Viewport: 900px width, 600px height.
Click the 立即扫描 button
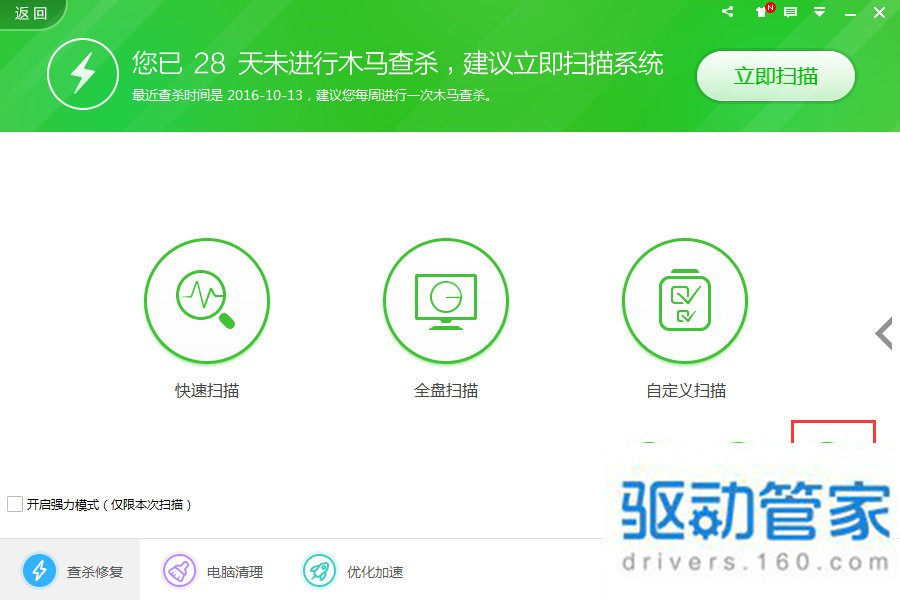tap(775, 75)
